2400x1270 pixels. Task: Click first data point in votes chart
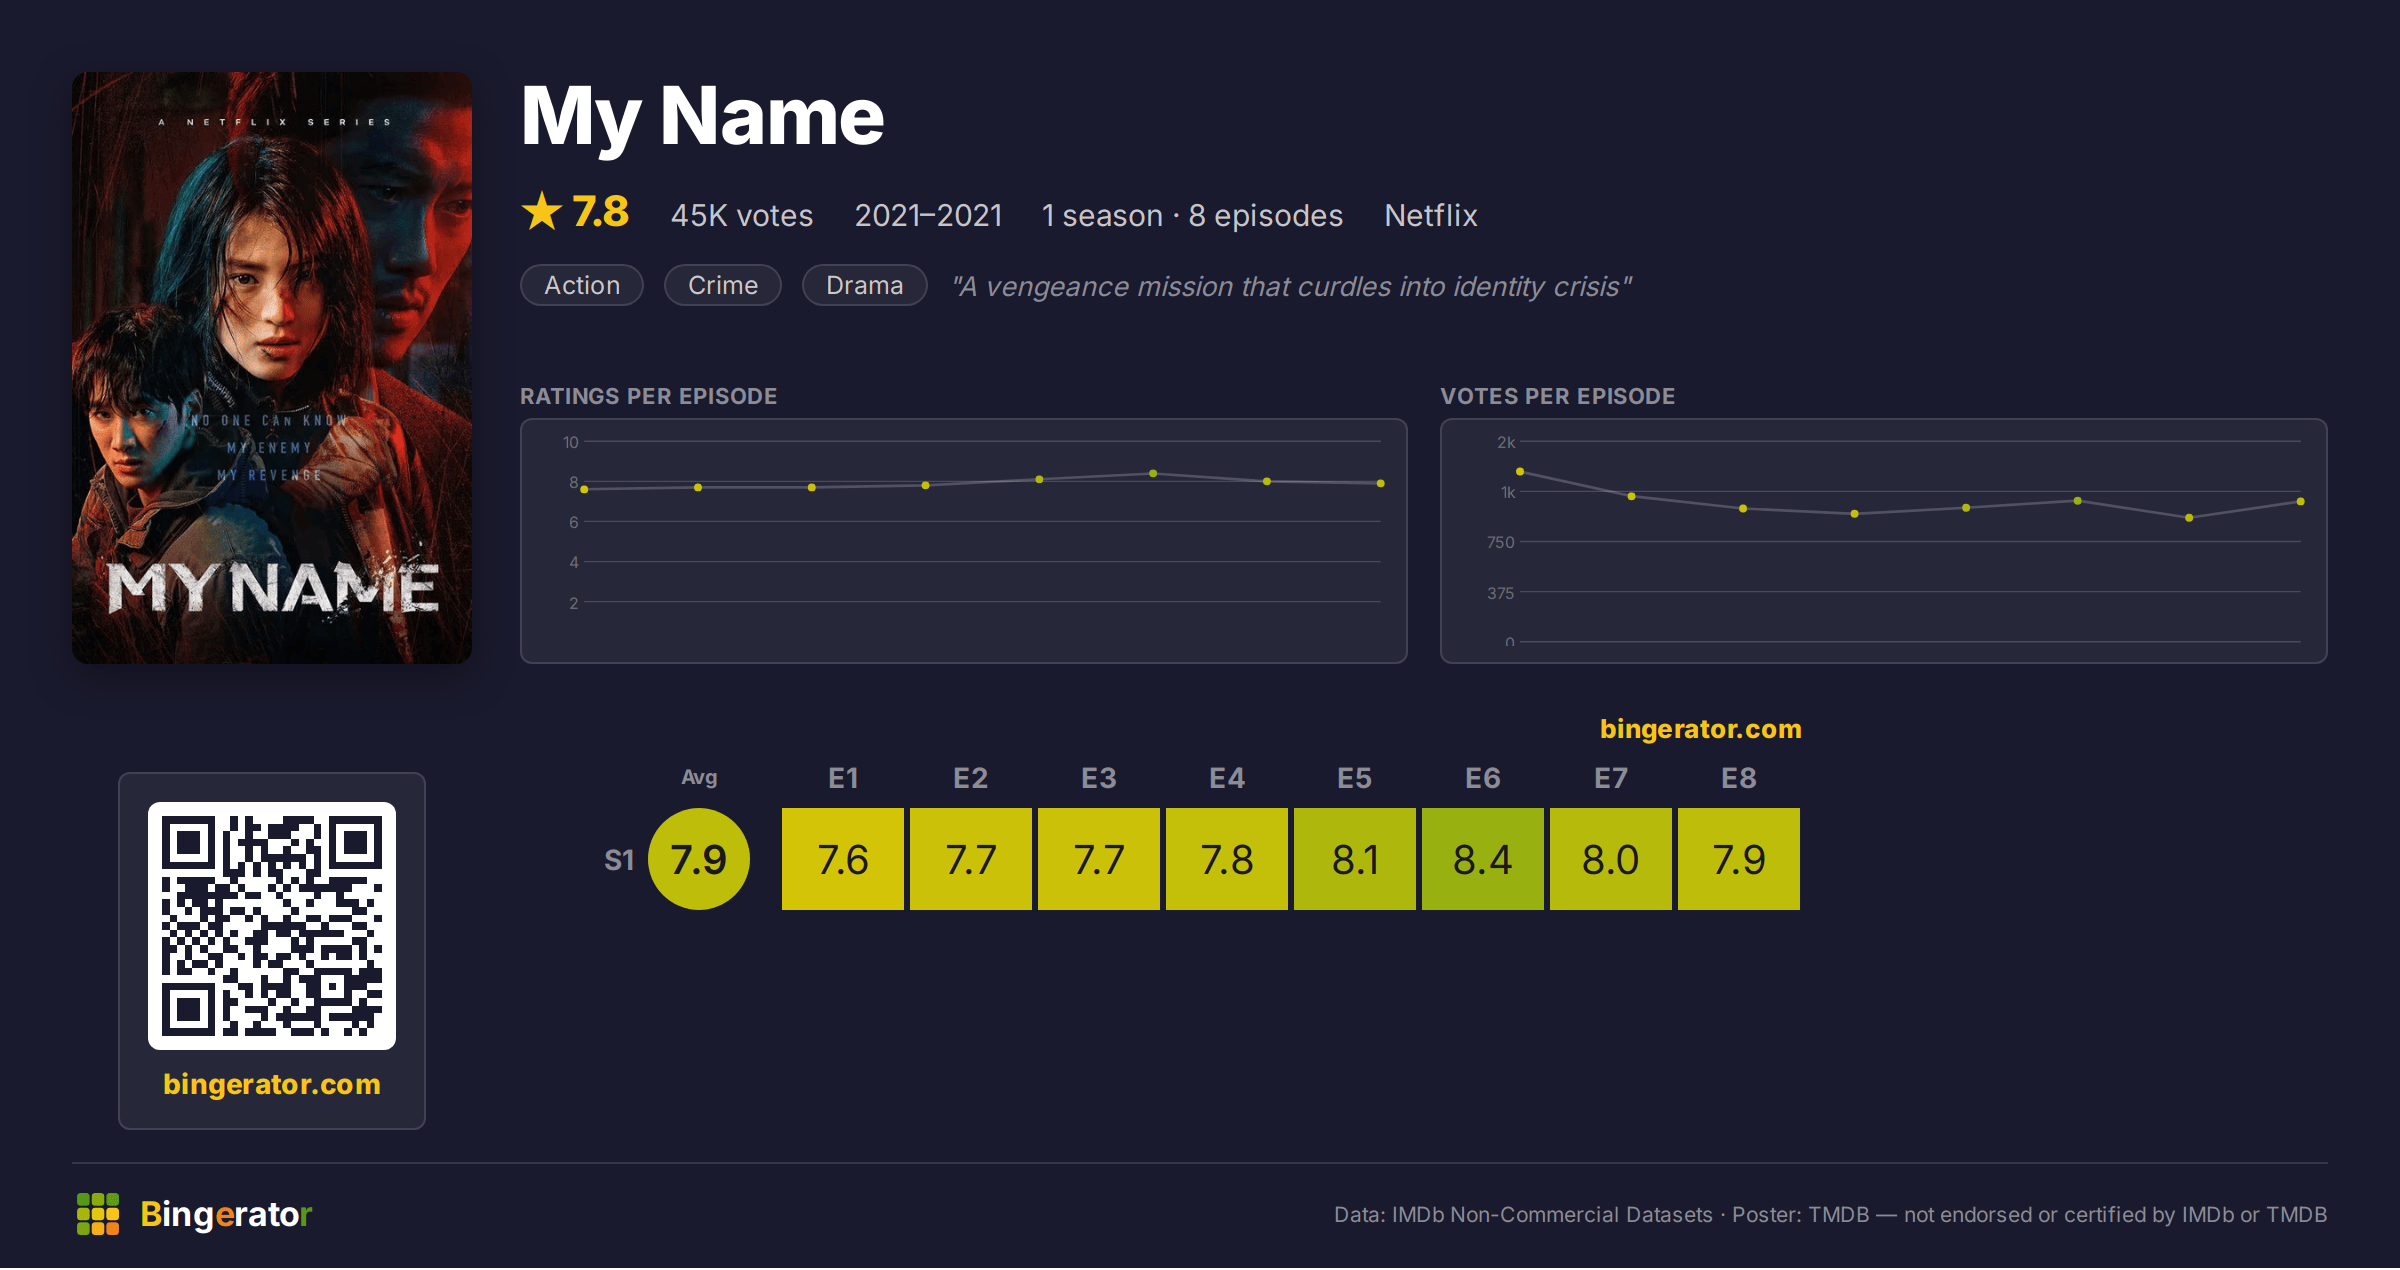pos(1520,471)
